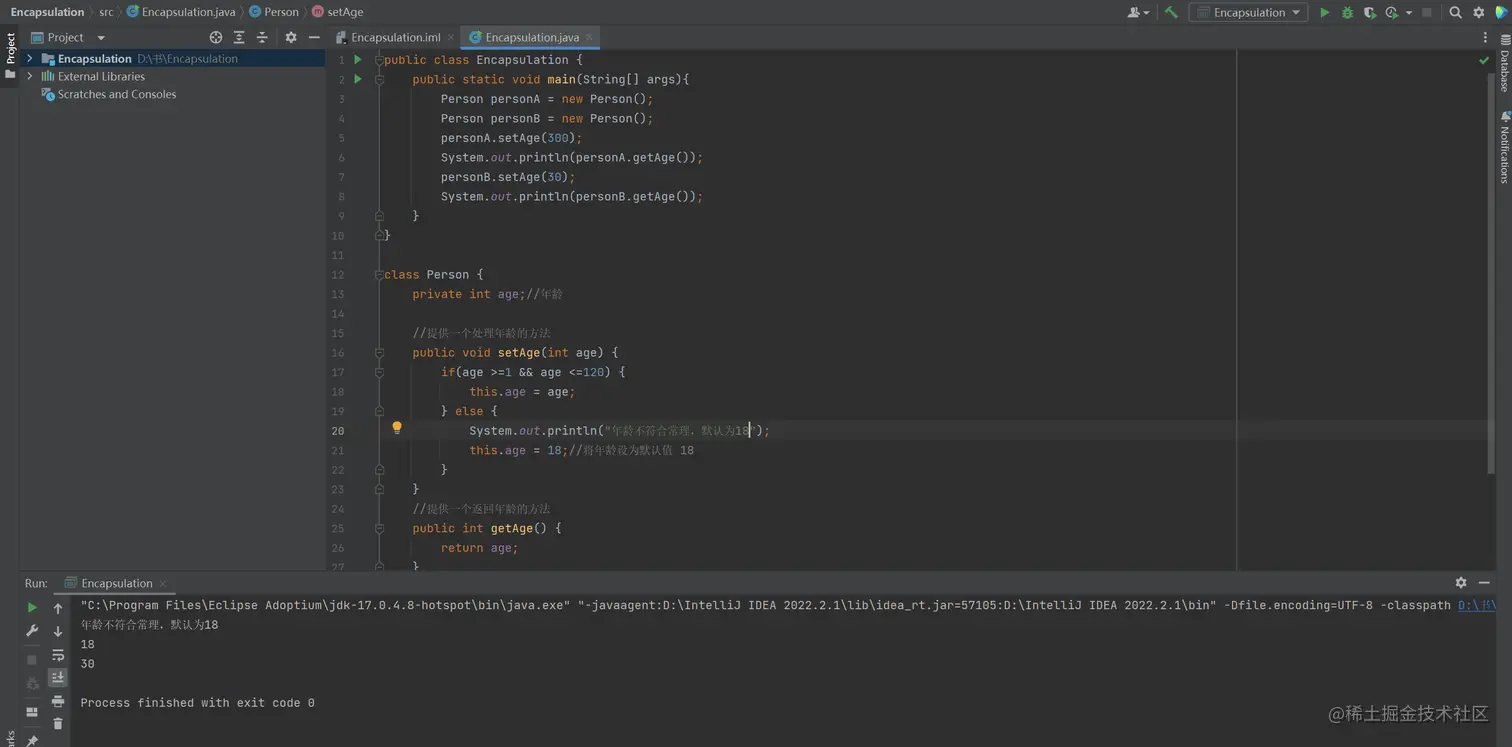Expand External Libraries node

tap(29, 76)
